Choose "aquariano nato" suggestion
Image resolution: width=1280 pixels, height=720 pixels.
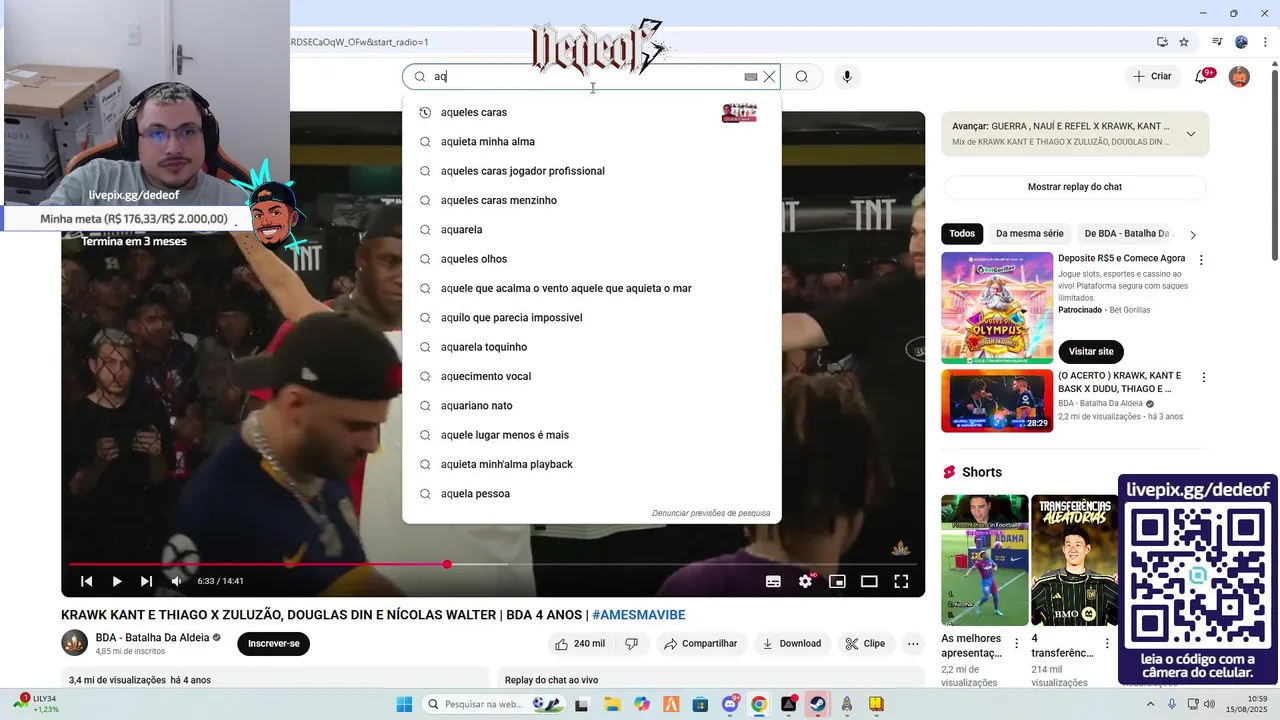tap(591, 406)
